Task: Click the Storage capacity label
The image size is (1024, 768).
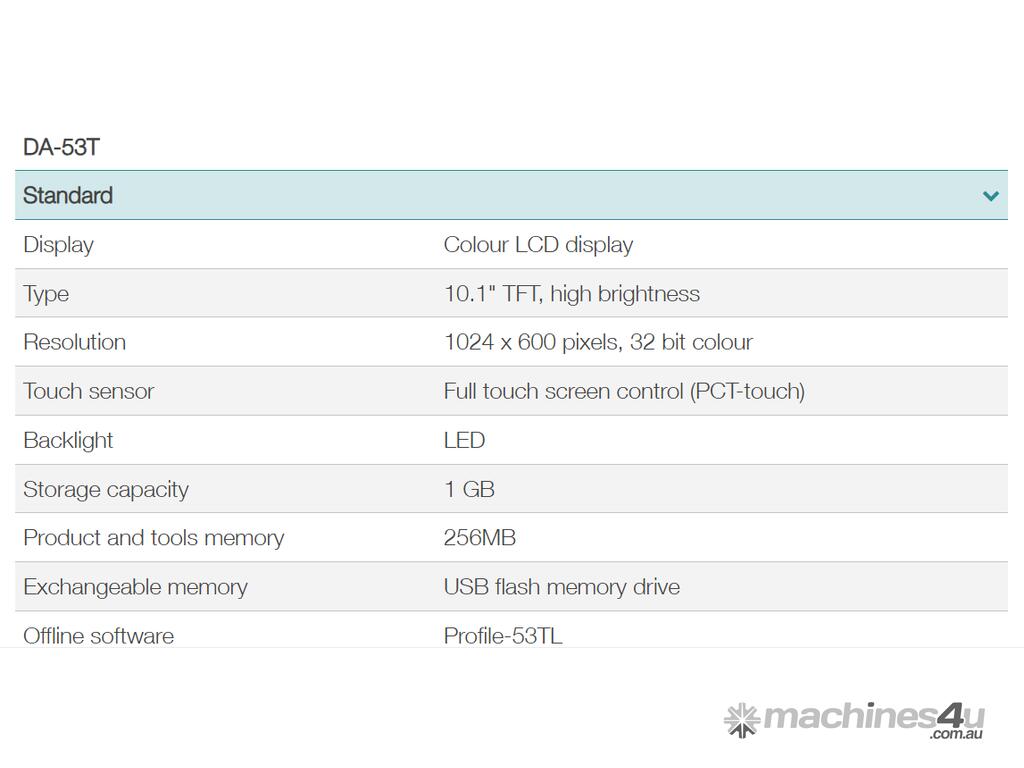Action: pos(105,489)
